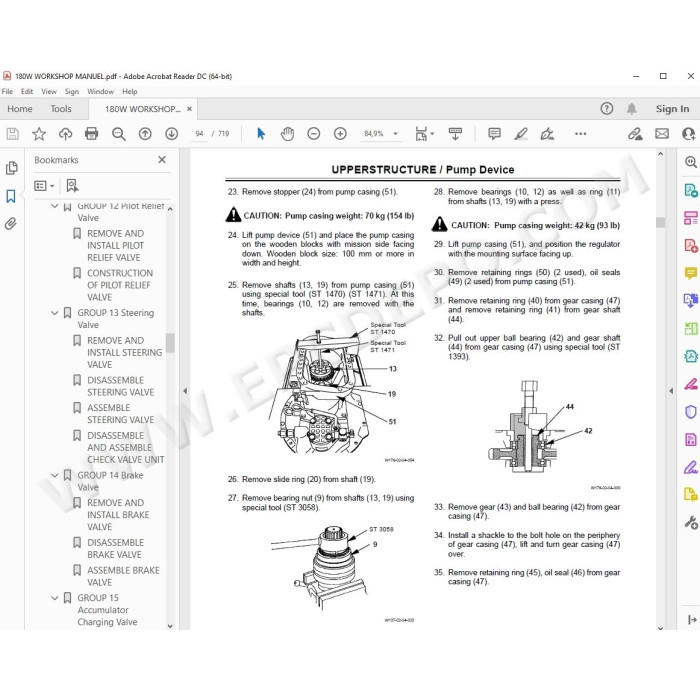
Task: Open REMOVE AND INSTALL BRAKE VALVE bookmark
Action: click(x=118, y=515)
